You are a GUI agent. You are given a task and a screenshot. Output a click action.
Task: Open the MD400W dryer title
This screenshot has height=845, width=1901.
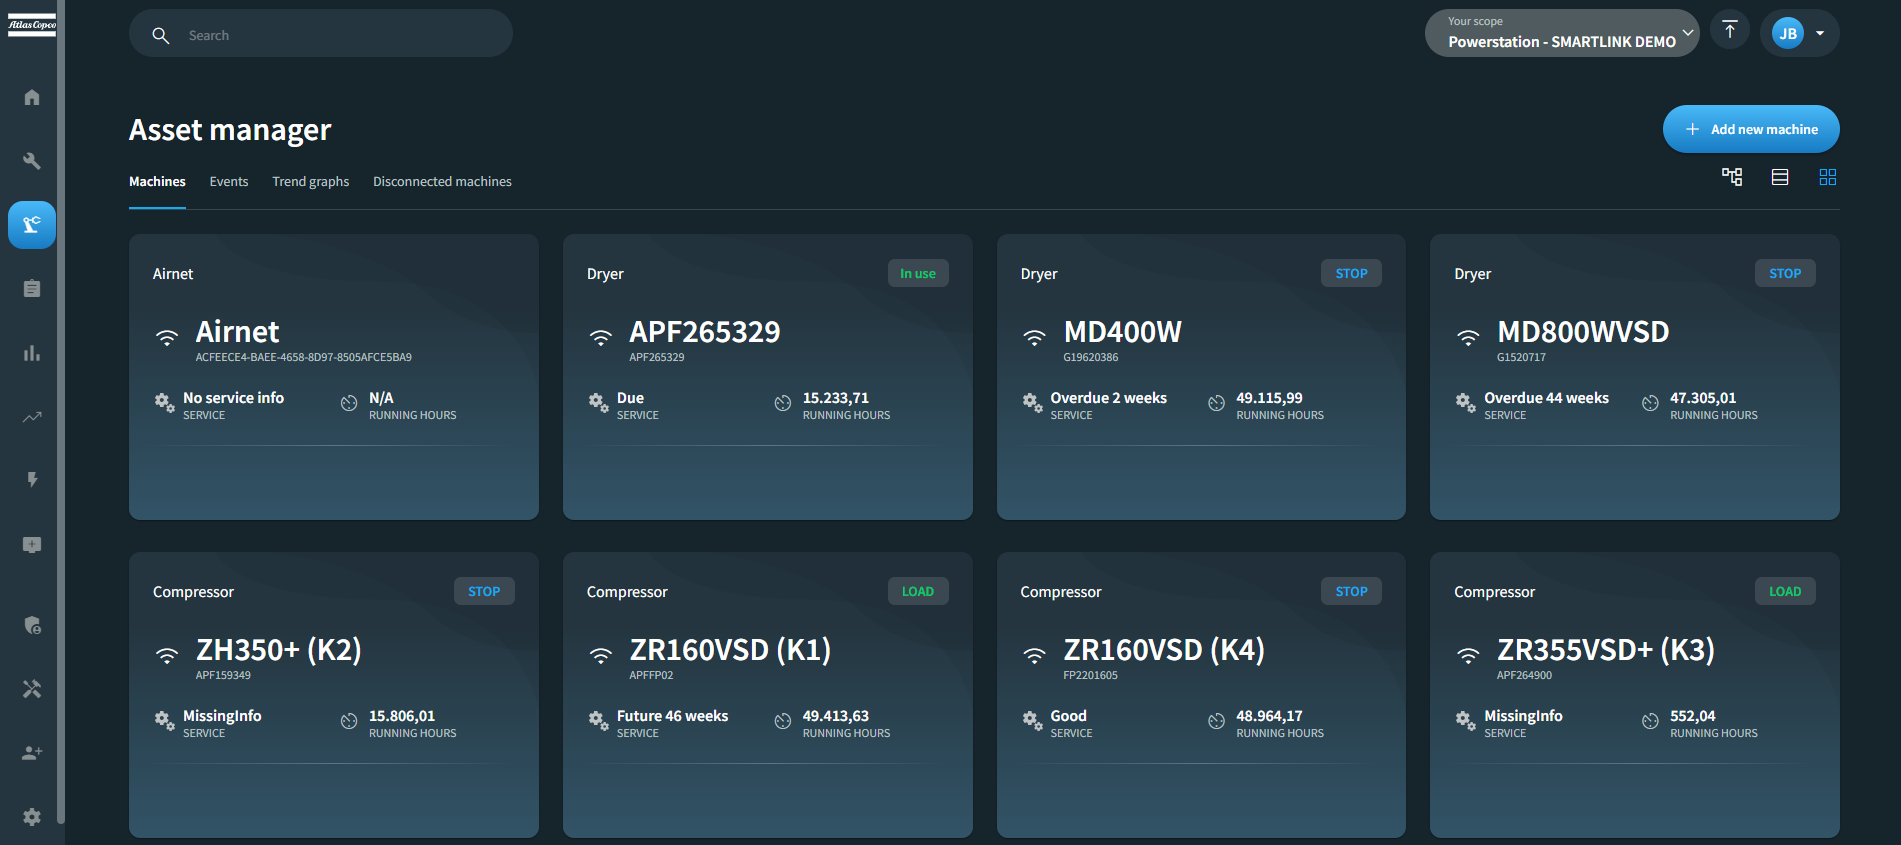click(x=1122, y=332)
